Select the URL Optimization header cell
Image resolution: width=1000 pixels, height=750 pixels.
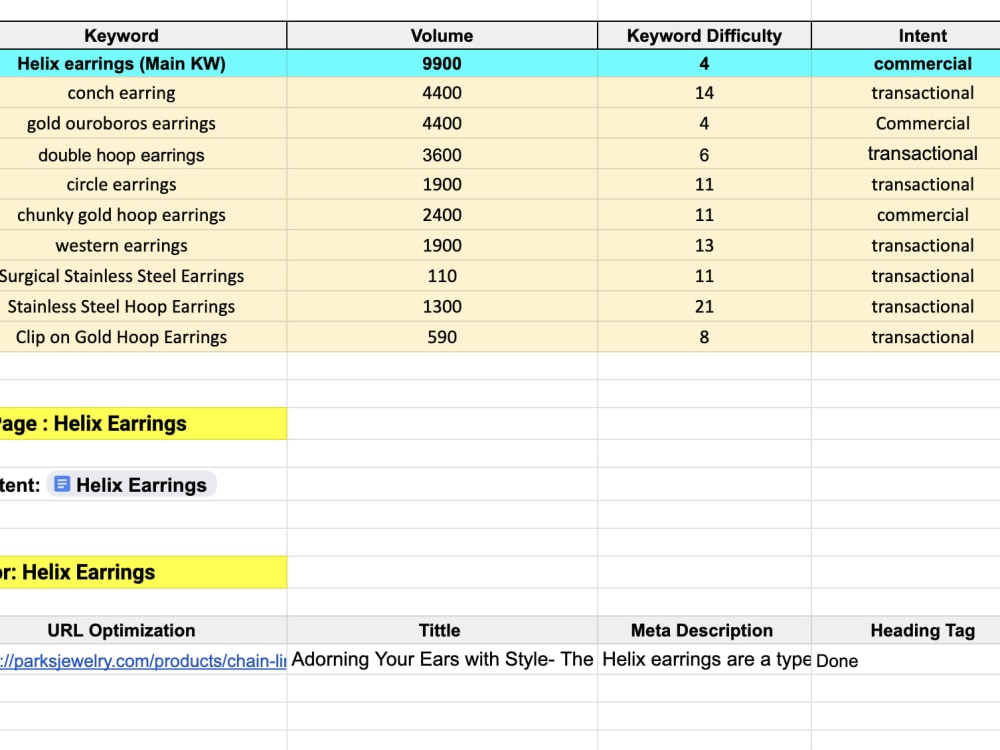(143, 631)
